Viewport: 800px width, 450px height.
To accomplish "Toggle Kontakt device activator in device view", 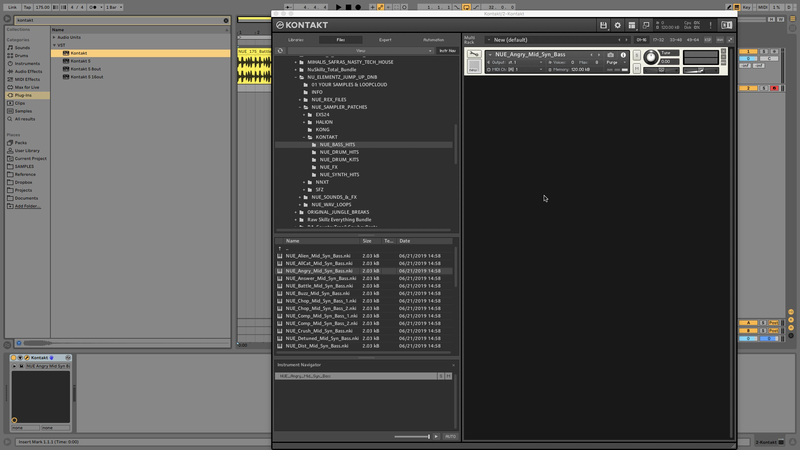I will coord(14,358).
